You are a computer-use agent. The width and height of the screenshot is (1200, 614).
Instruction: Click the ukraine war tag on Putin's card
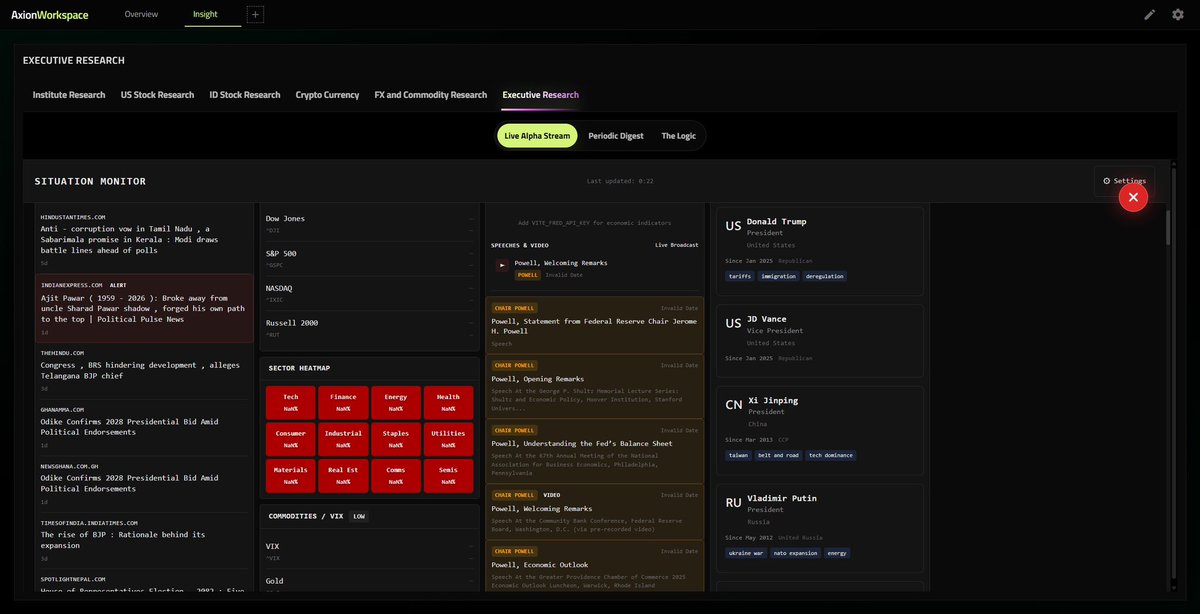pyautogui.click(x=746, y=553)
